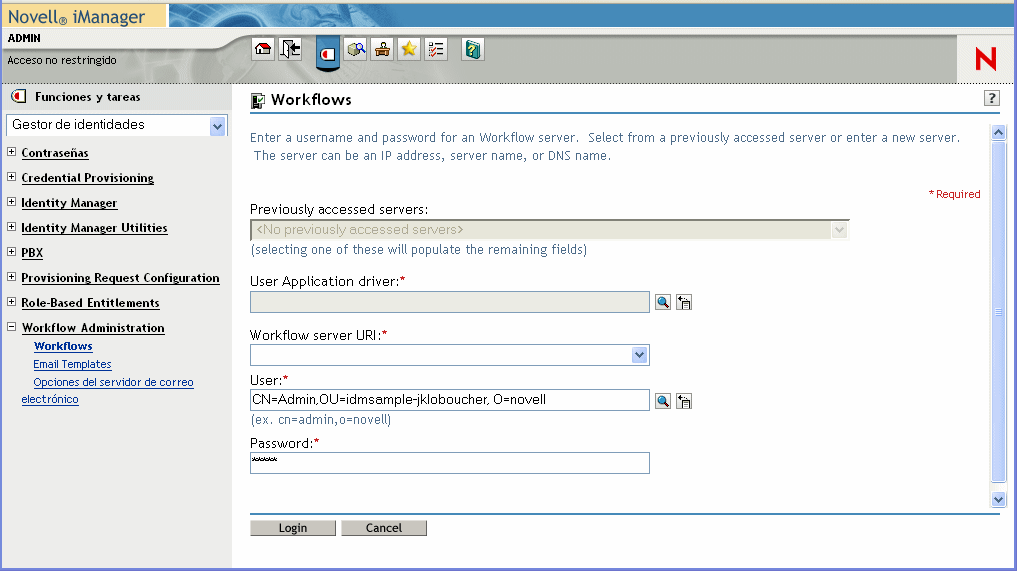Click the Identity Manager link
The width and height of the screenshot is (1017, 571).
[x=69, y=203]
